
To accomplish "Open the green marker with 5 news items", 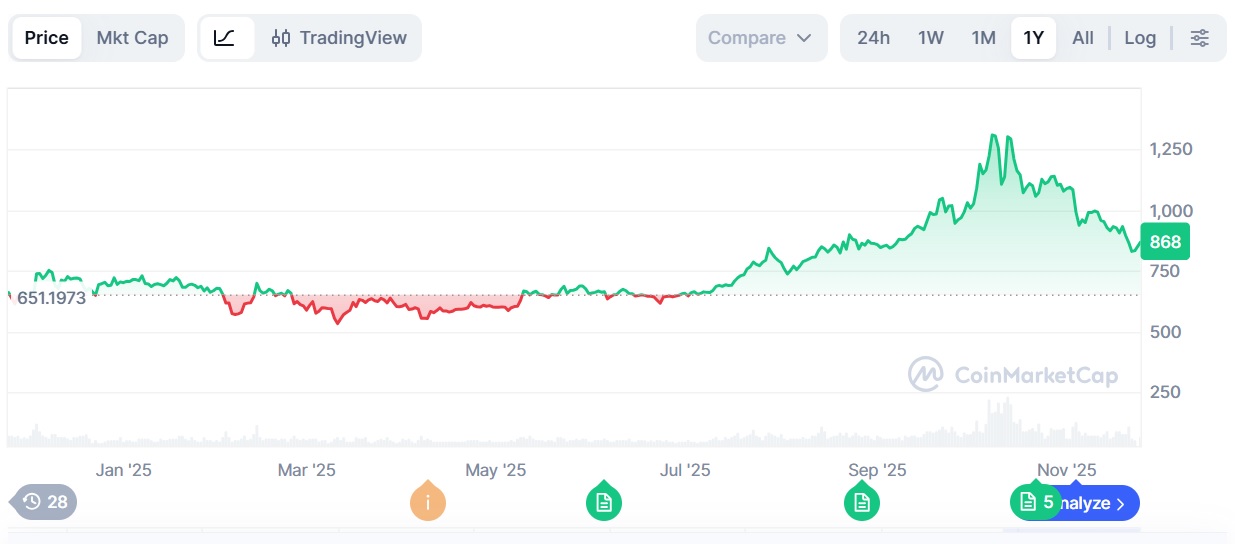I will click(x=1036, y=502).
